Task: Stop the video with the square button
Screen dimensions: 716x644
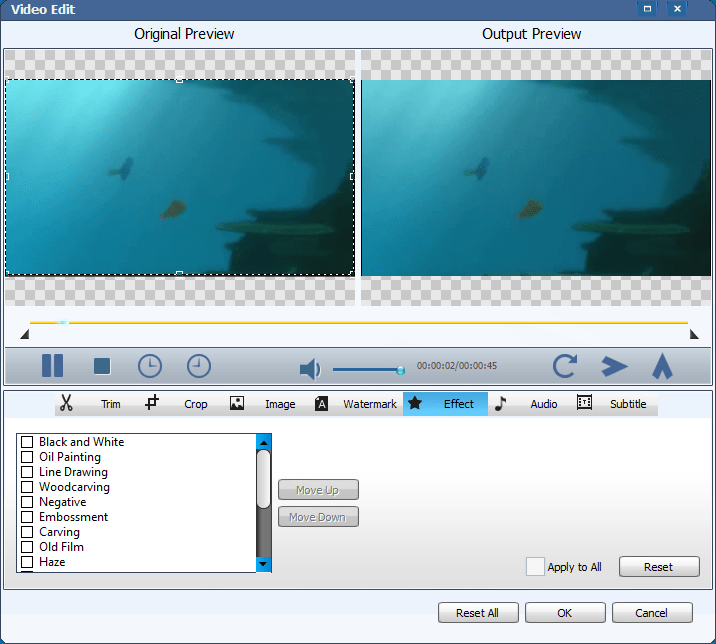Action: coord(102,366)
